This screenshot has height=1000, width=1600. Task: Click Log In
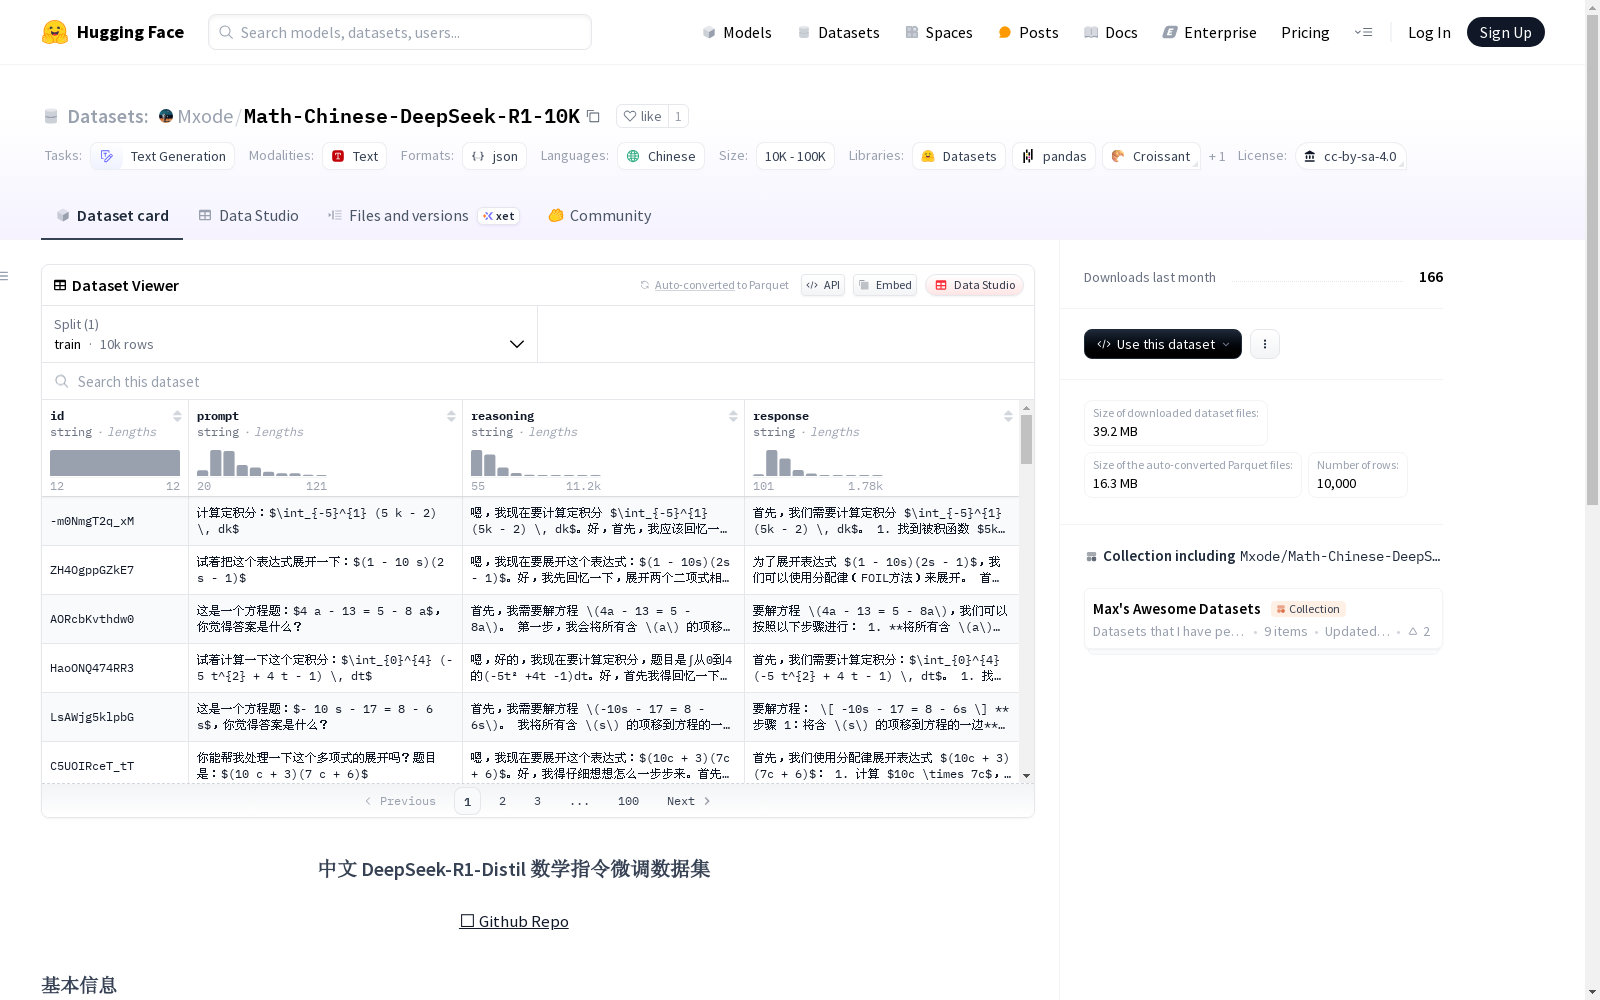tap(1429, 32)
